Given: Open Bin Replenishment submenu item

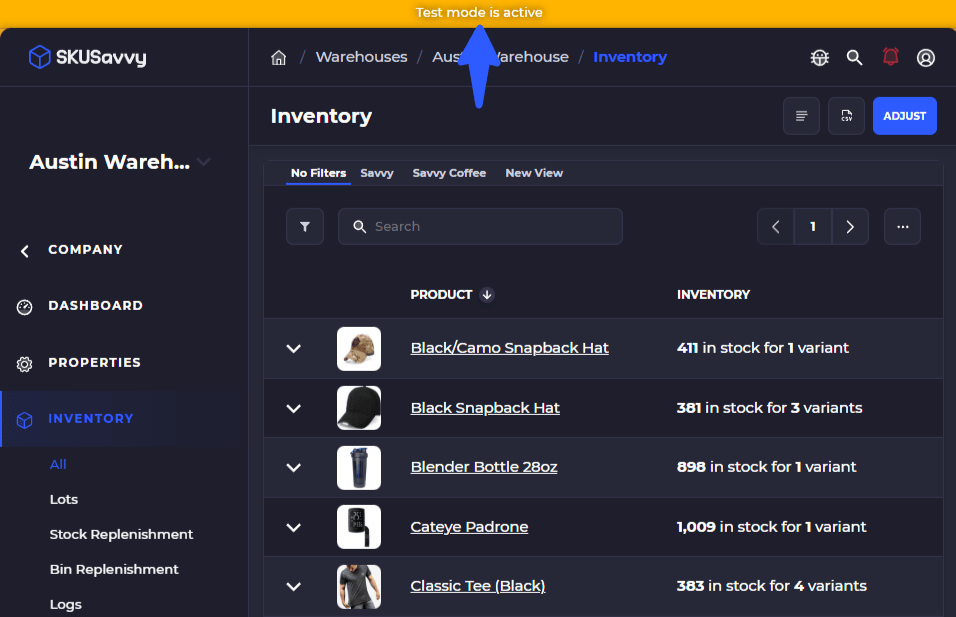Looking at the screenshot, I should [x=114, y=569].
